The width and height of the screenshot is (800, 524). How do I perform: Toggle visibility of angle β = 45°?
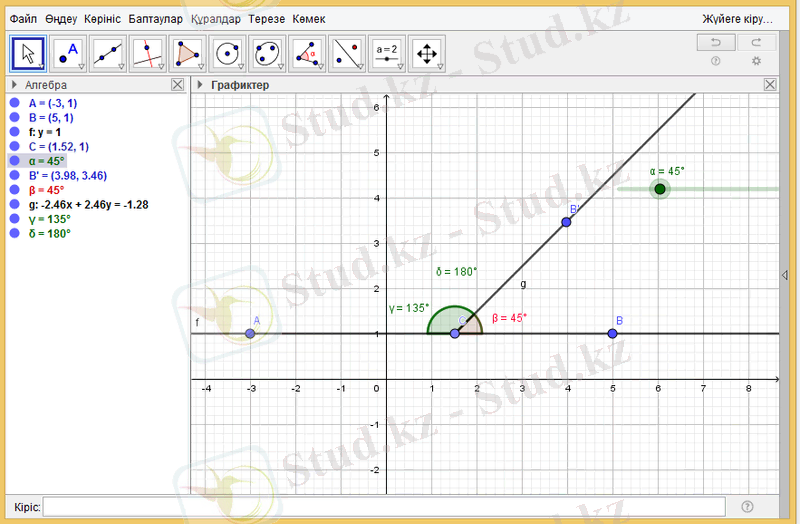(14, 190)
